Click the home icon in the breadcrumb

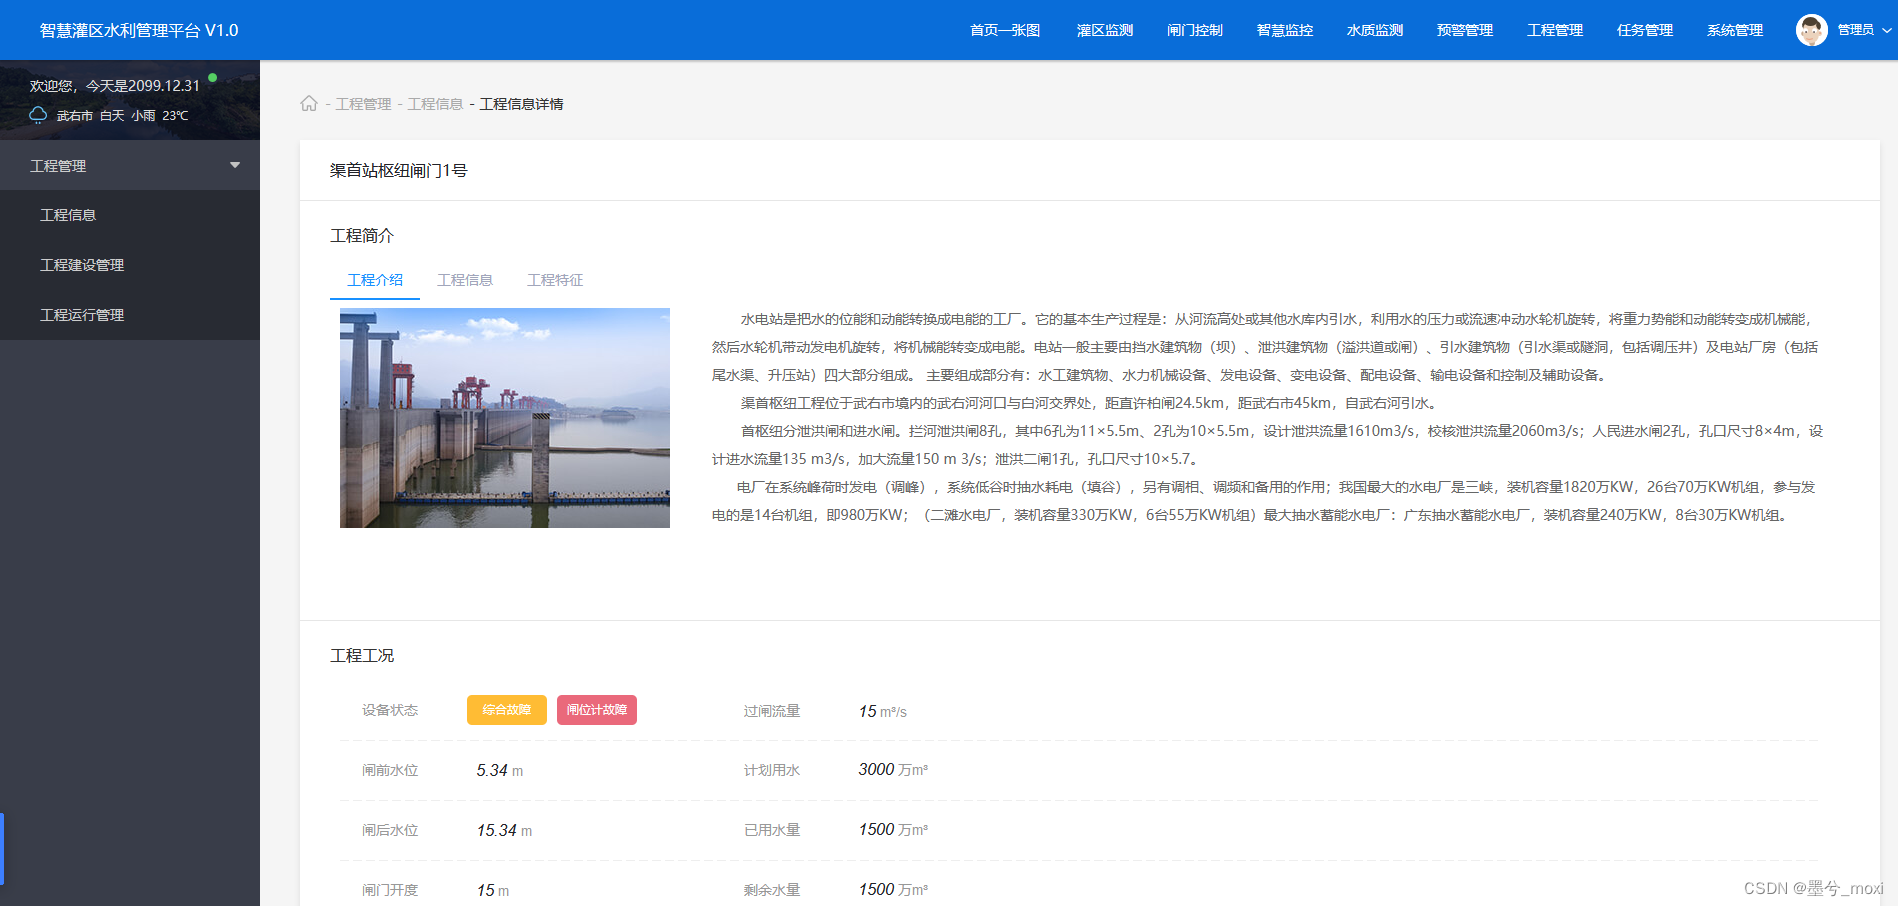coord(309,103)
